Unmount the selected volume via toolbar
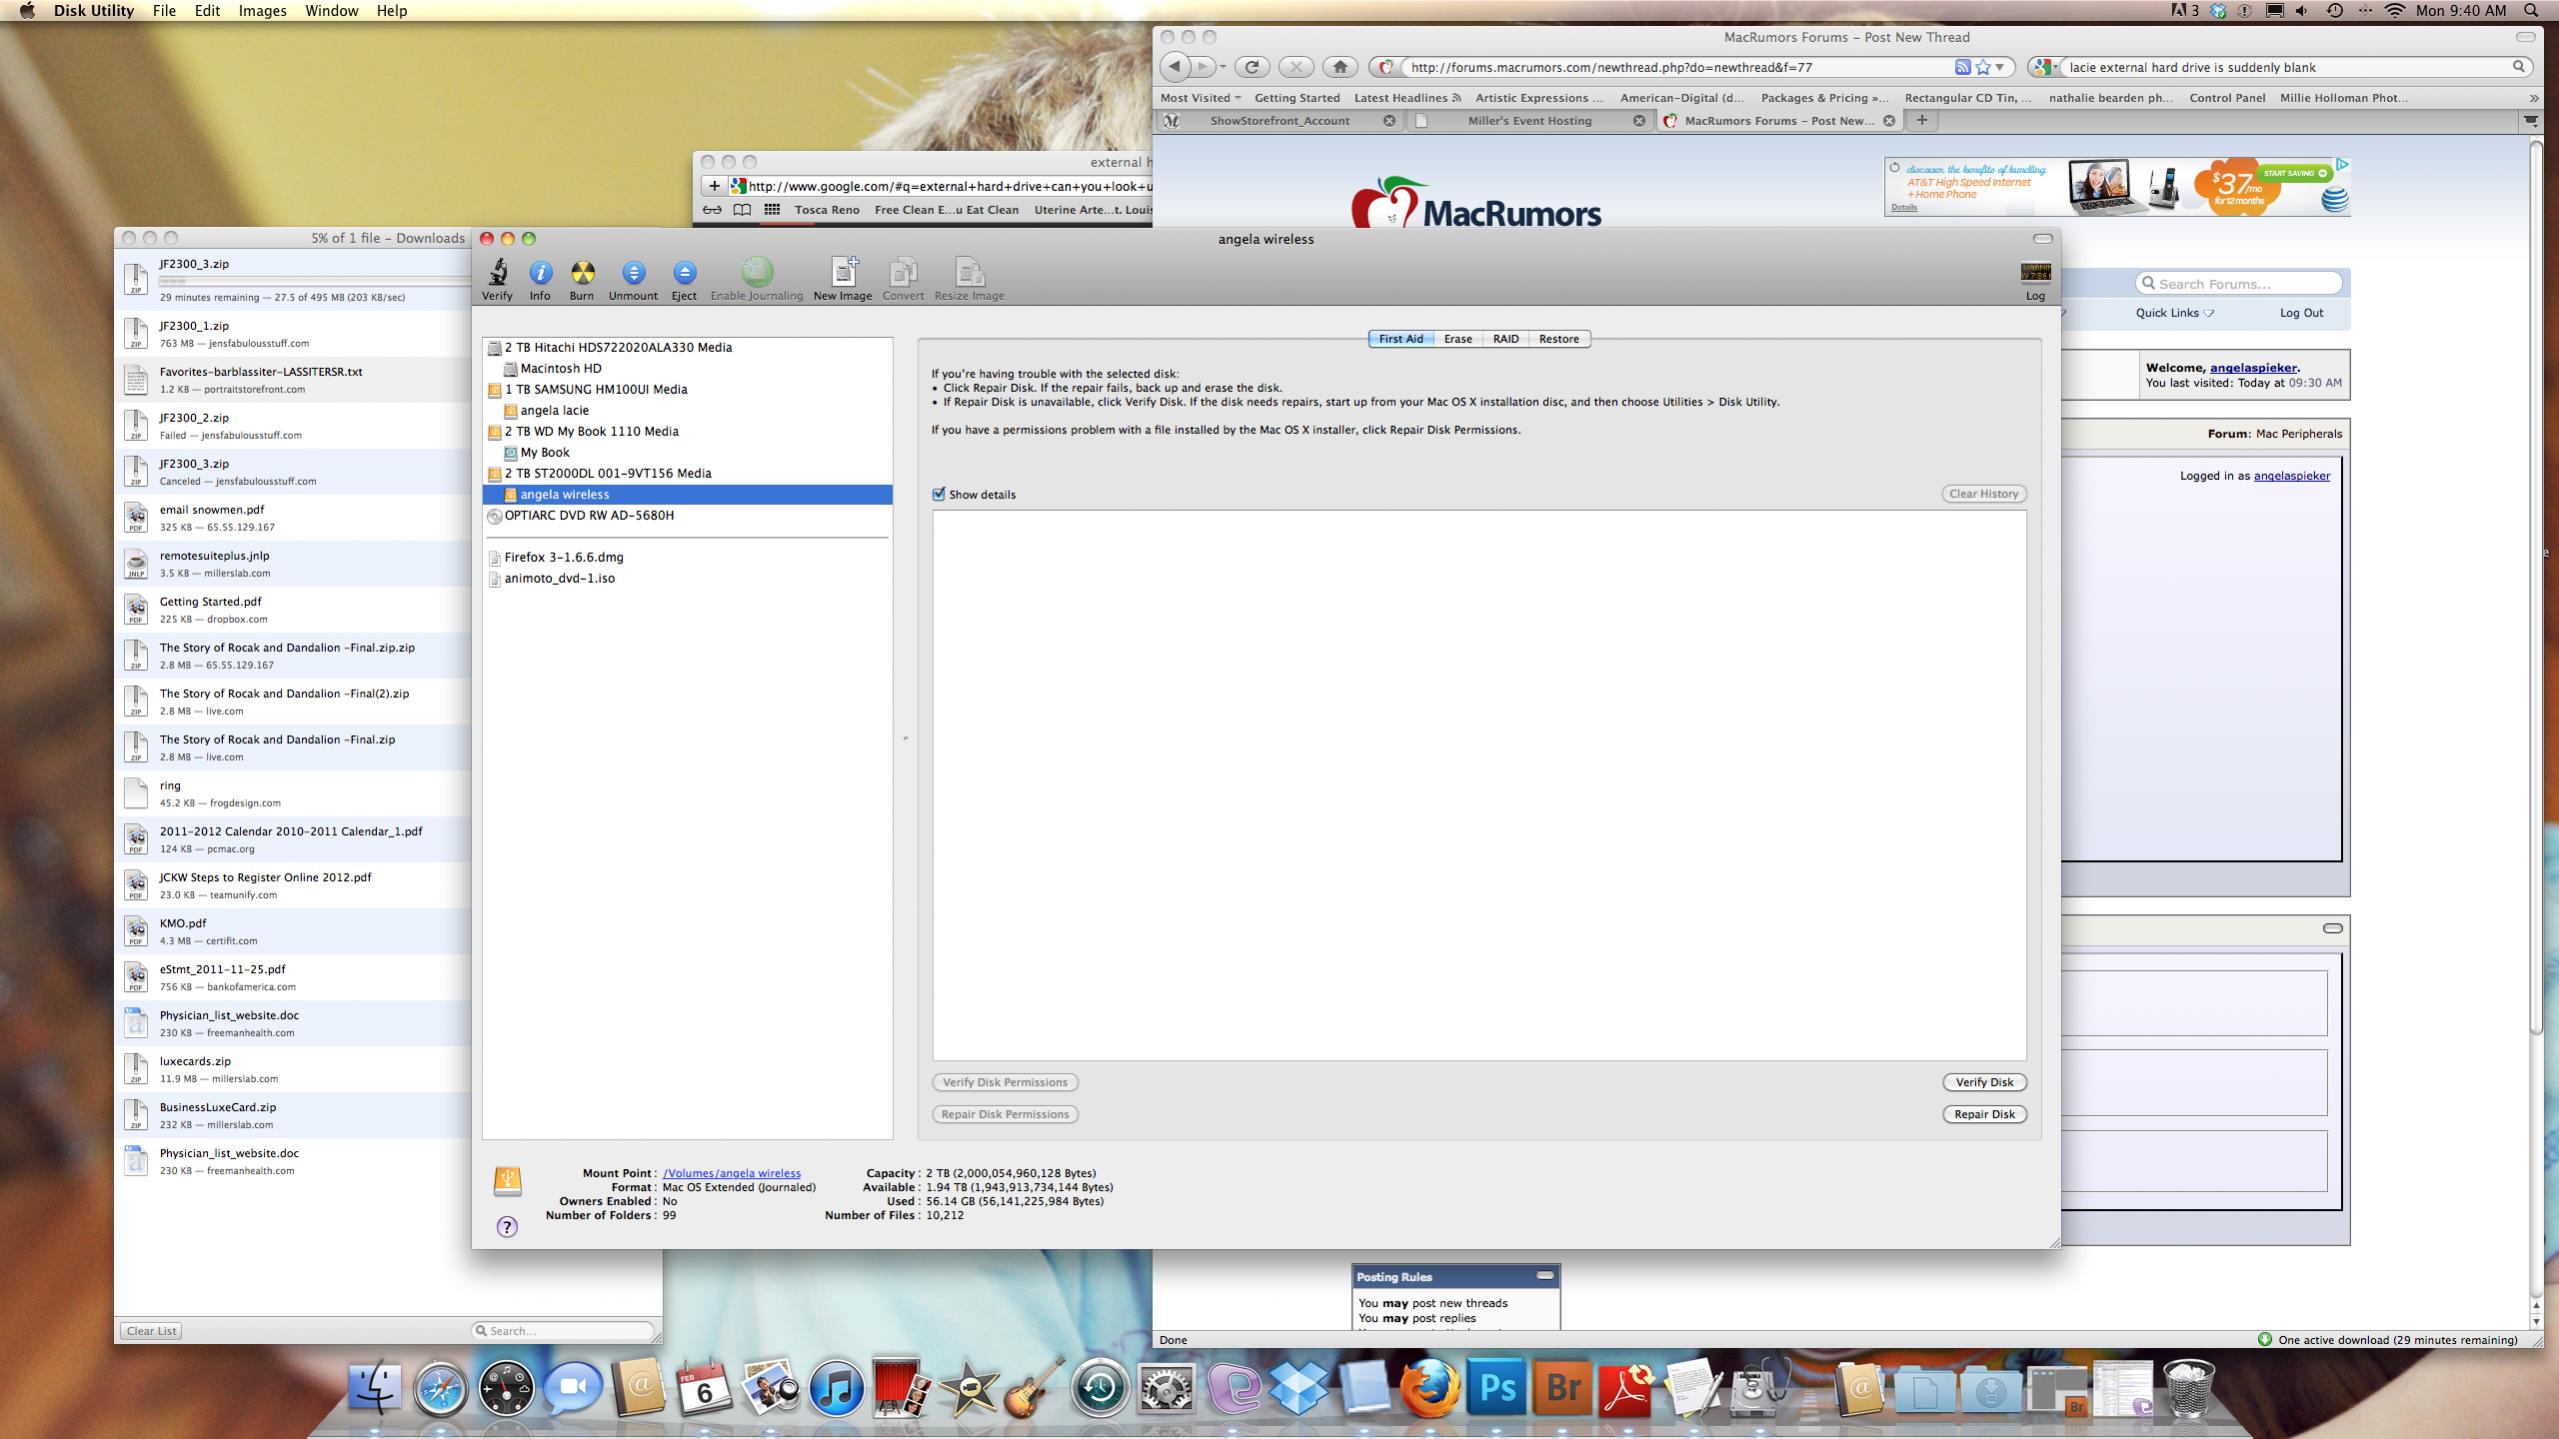Image resolution: width=2559 pixels, height=1439 pixels. pyautogui.click(x=633, y=273)
